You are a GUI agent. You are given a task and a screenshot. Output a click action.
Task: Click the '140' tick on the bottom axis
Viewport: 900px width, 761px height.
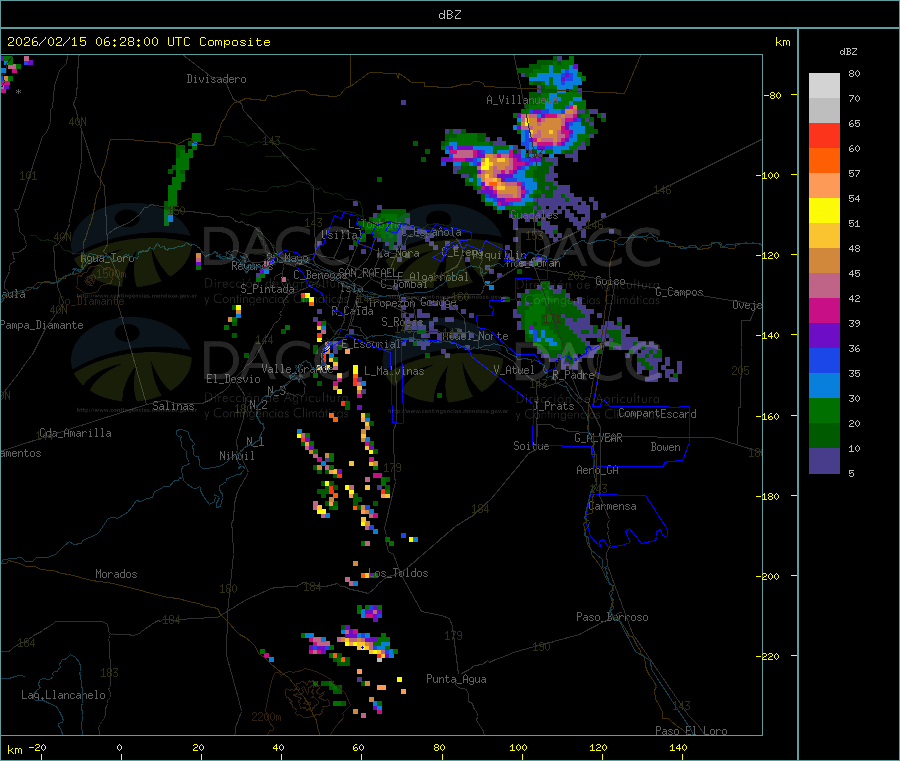[678, 747]
